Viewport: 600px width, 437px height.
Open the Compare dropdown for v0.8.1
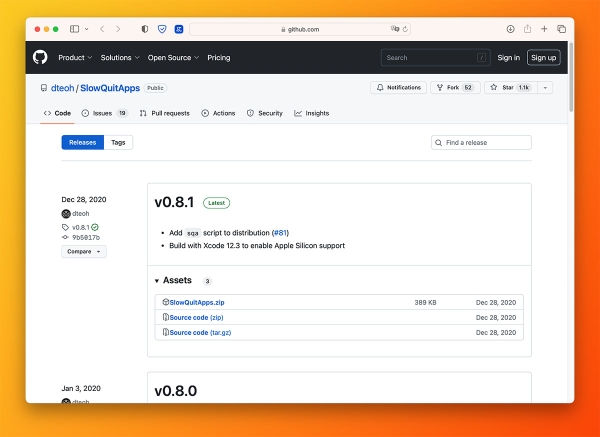(84, 251)
